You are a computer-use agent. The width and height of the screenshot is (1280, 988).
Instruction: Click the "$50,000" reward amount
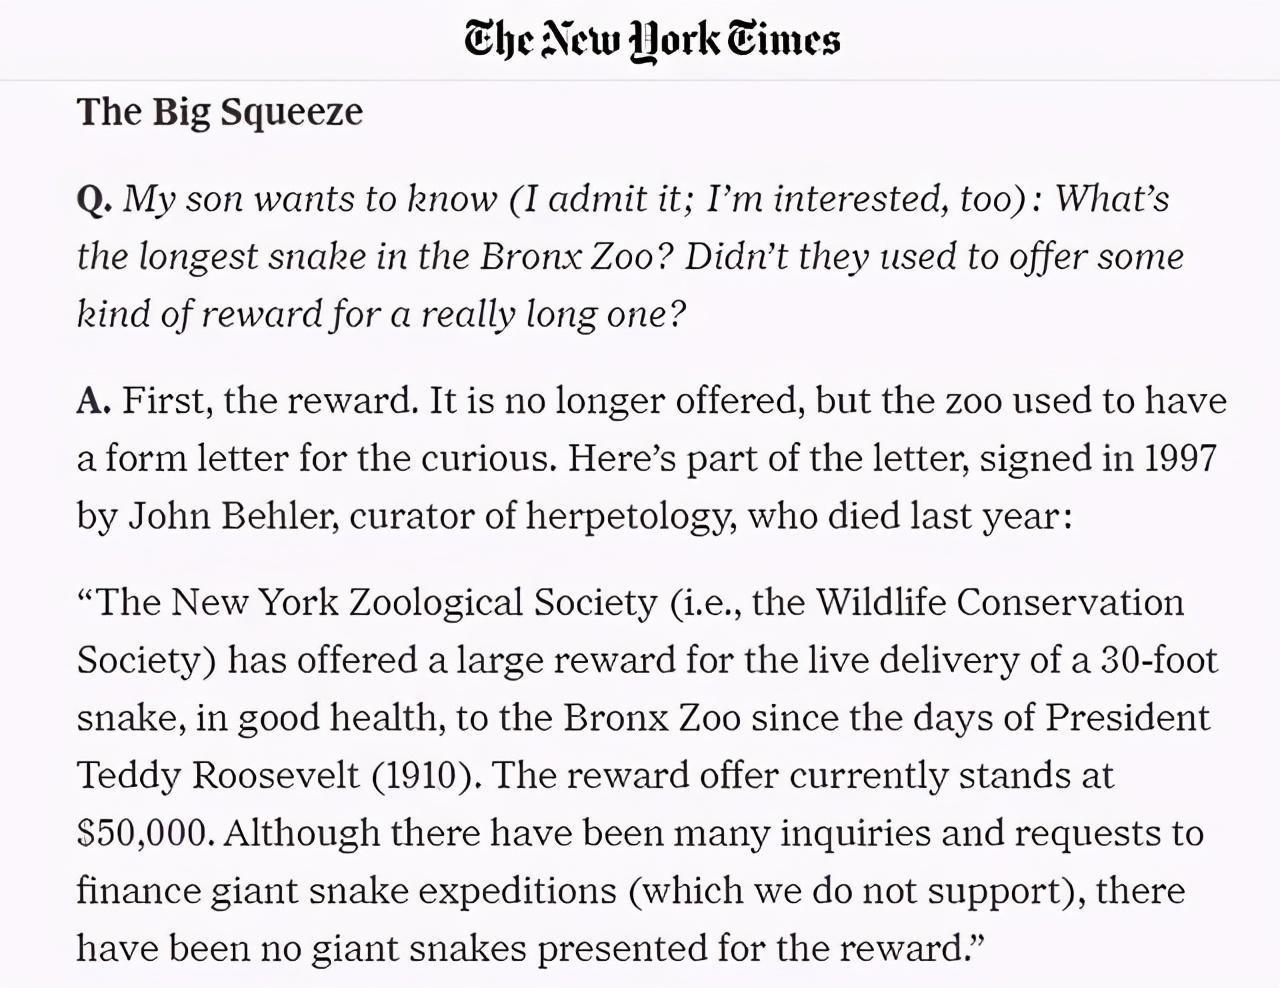(144, 833)
